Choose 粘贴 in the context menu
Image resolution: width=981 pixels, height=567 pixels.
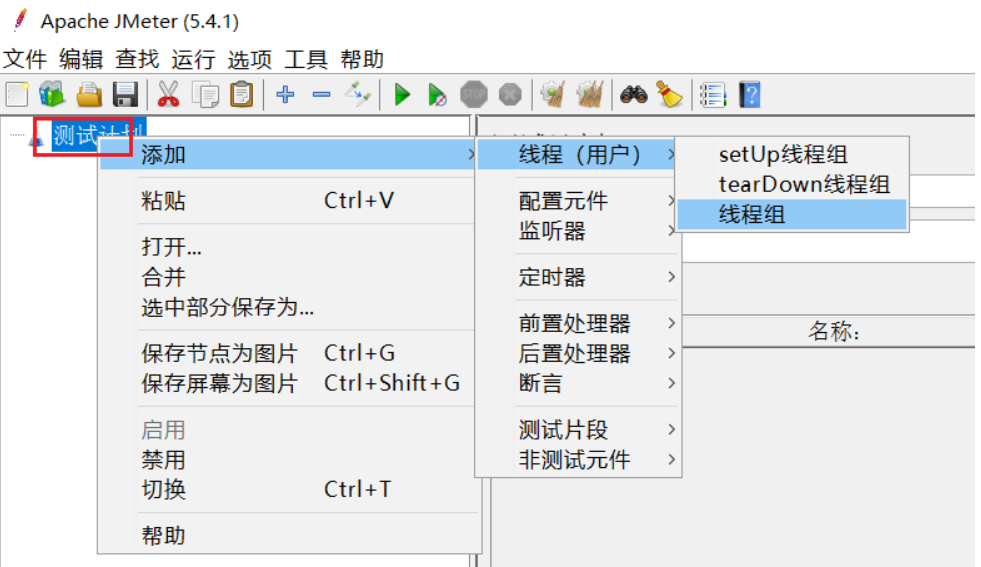click(289, 201)
